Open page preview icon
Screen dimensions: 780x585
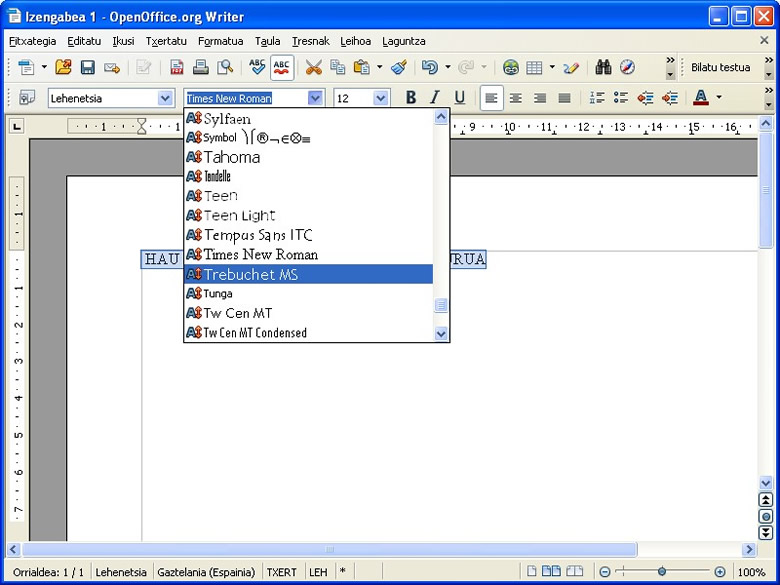[225, 67]
